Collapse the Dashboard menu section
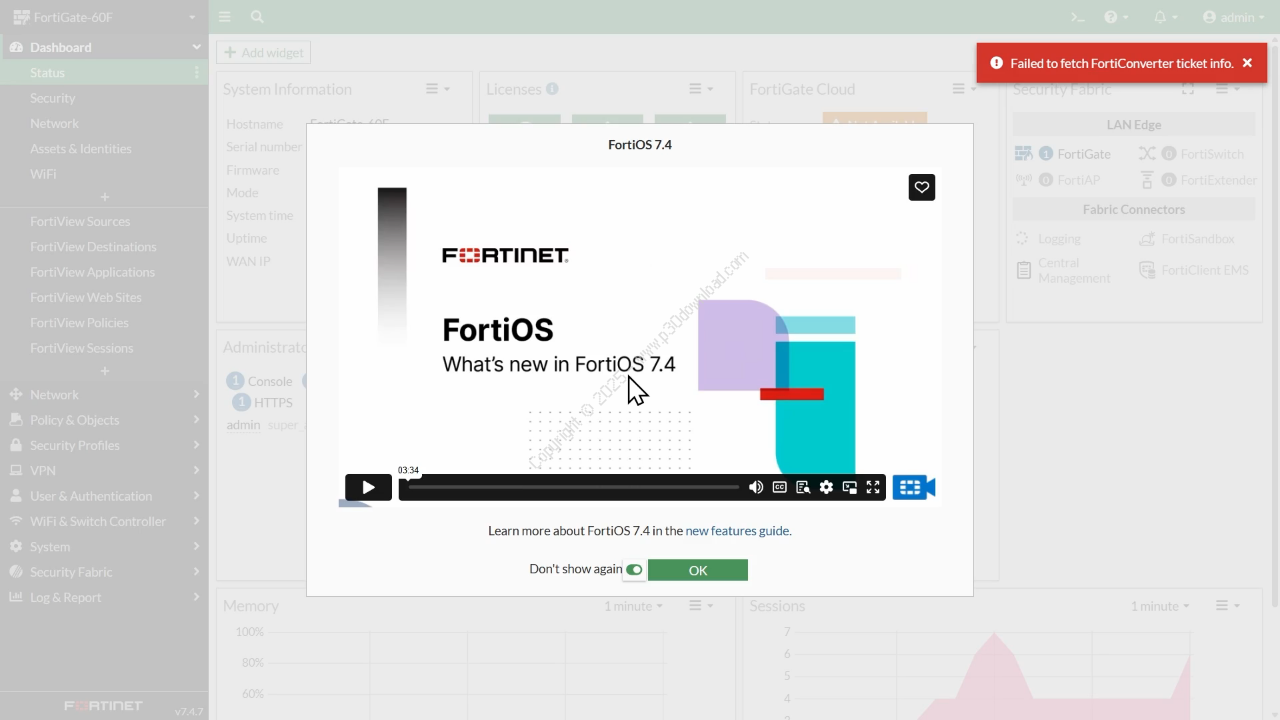This screenshot has height=720, width=1280. (x=104, y=47)
